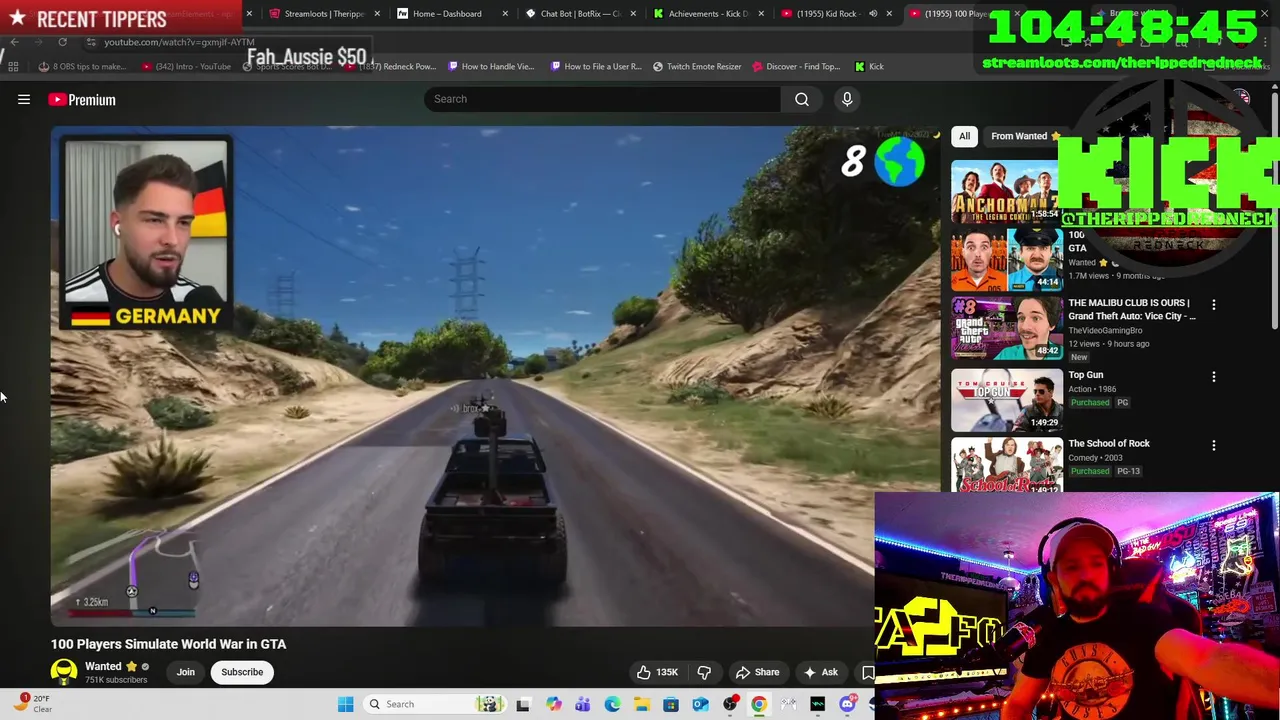Reload the page from browser toolbar
Viewport: 1280px width, 720px height.
coord(62,42)
